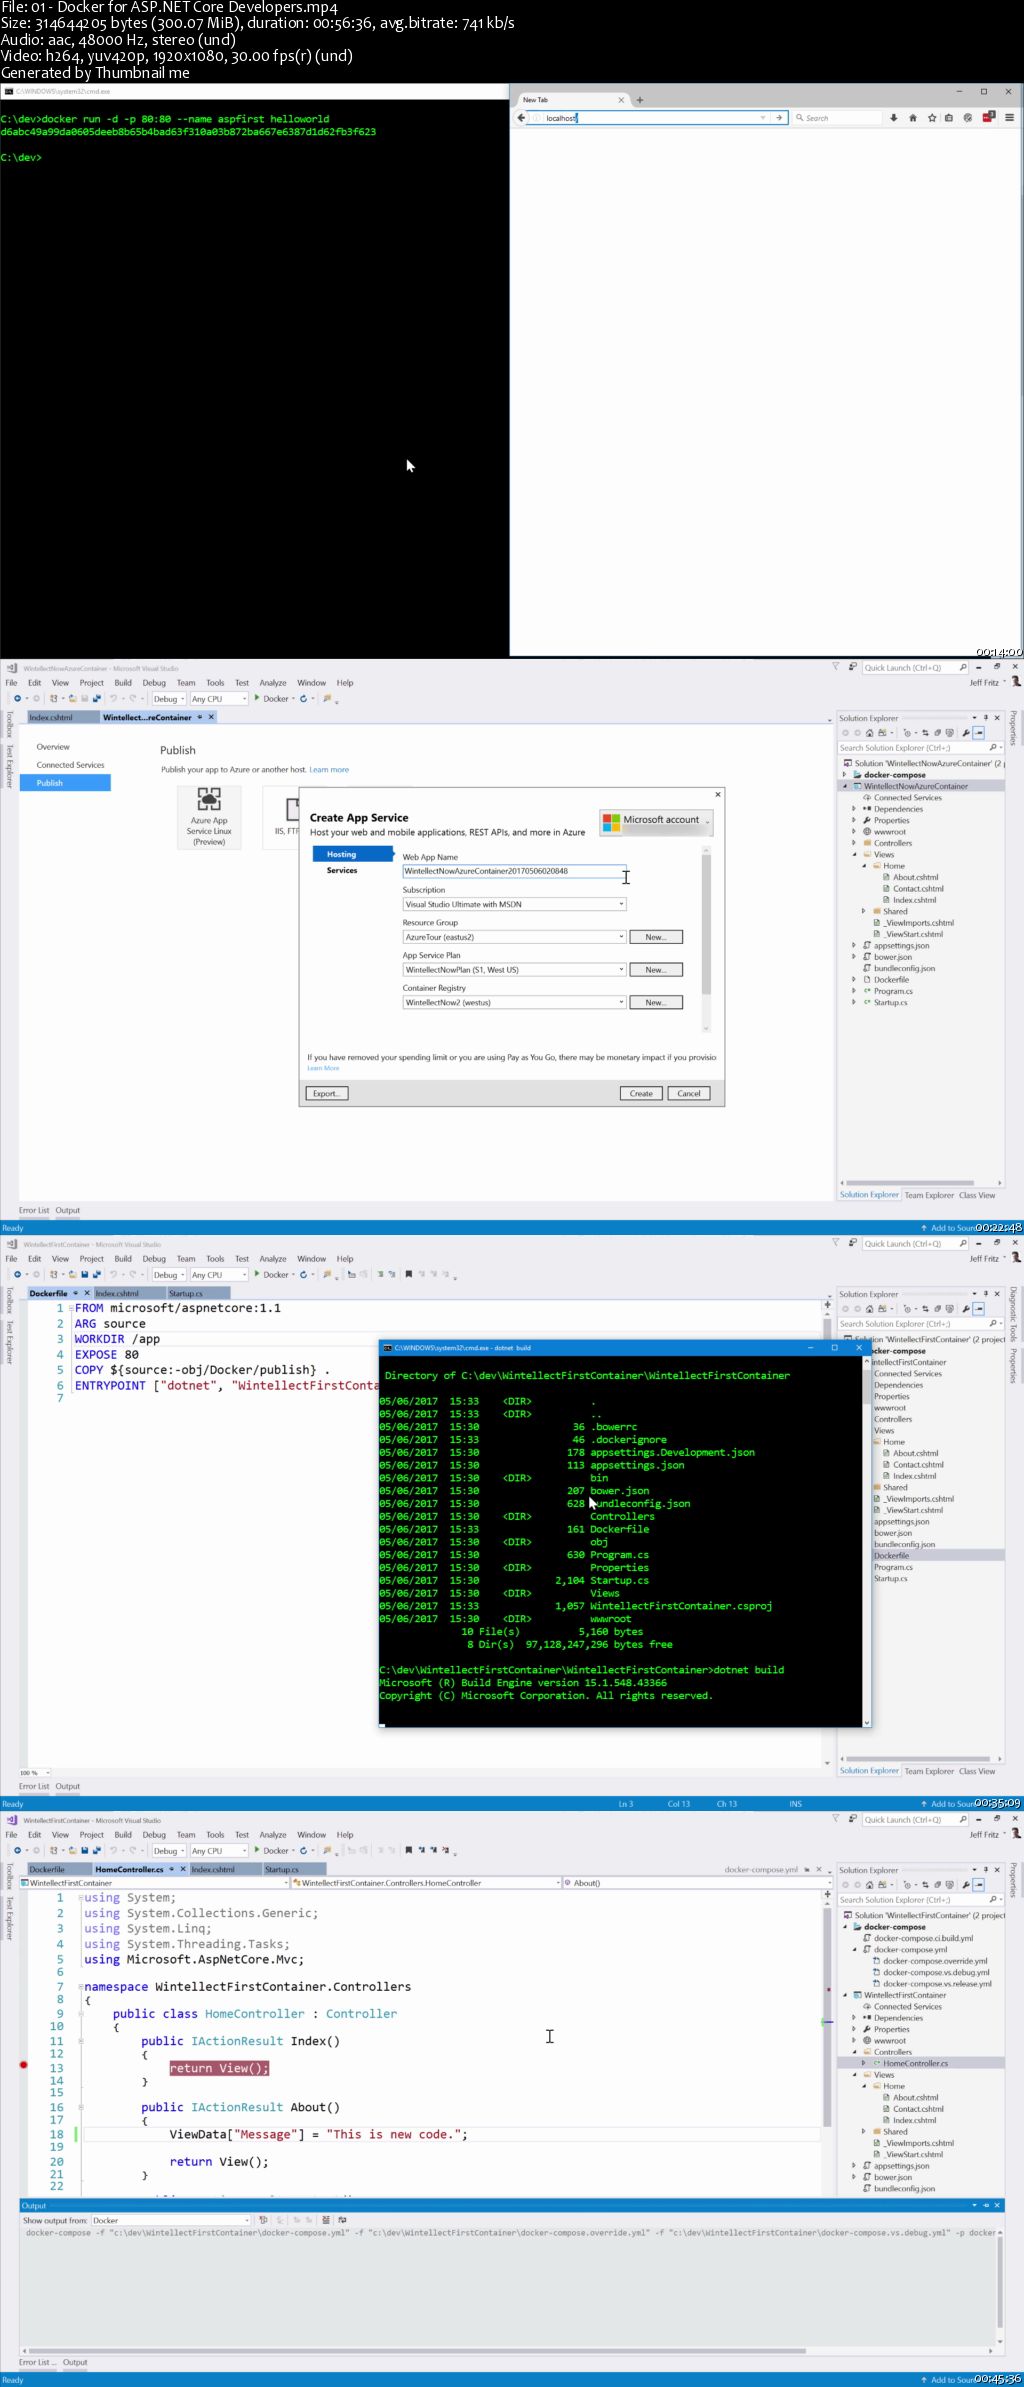Image resolution: width=1024 pixels, height=2387 pixels.
Task: Open Connected Services in the publish sidebar
Action: pyautogui.click(x=70, y=765)
